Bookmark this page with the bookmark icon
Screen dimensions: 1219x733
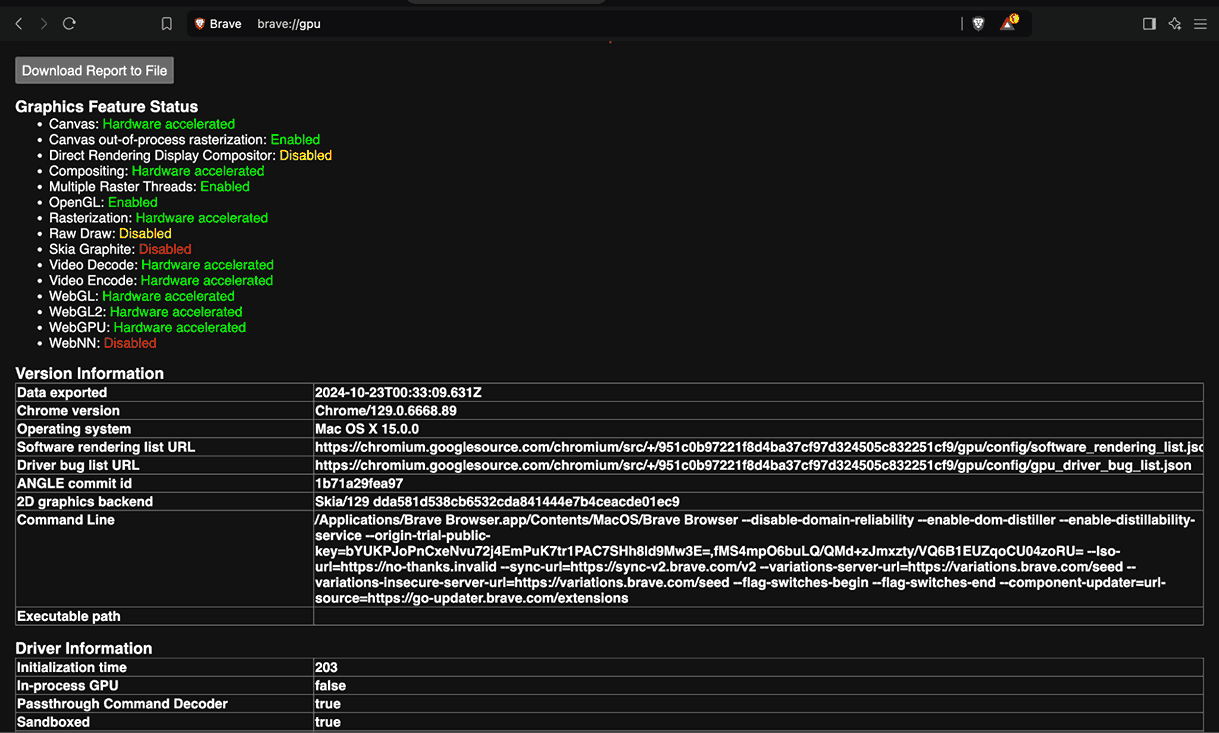(x=167, y=24)
